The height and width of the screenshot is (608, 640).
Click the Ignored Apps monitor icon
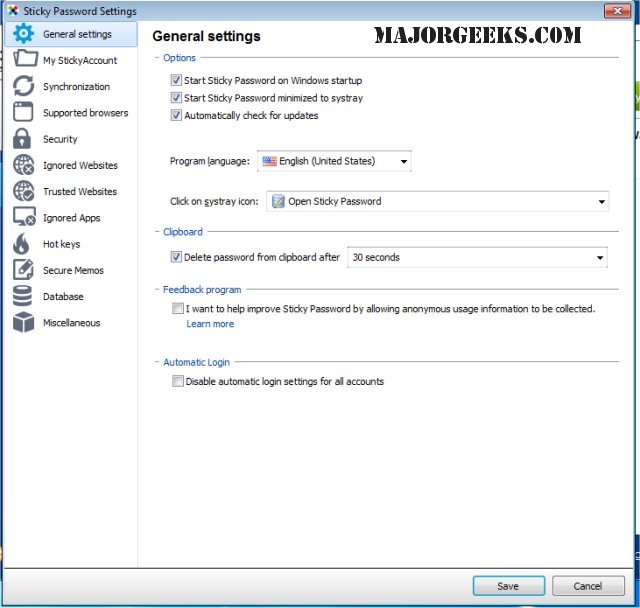24,217
